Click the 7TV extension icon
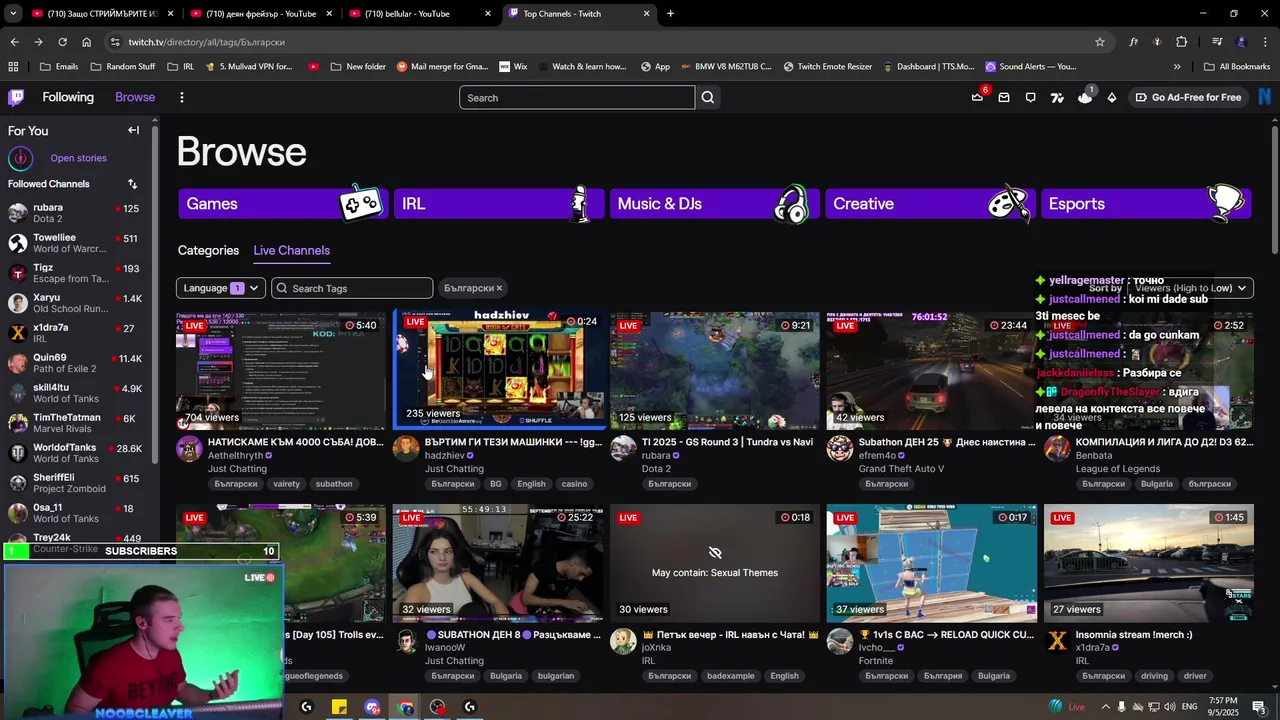 (x=1057, y=97)
